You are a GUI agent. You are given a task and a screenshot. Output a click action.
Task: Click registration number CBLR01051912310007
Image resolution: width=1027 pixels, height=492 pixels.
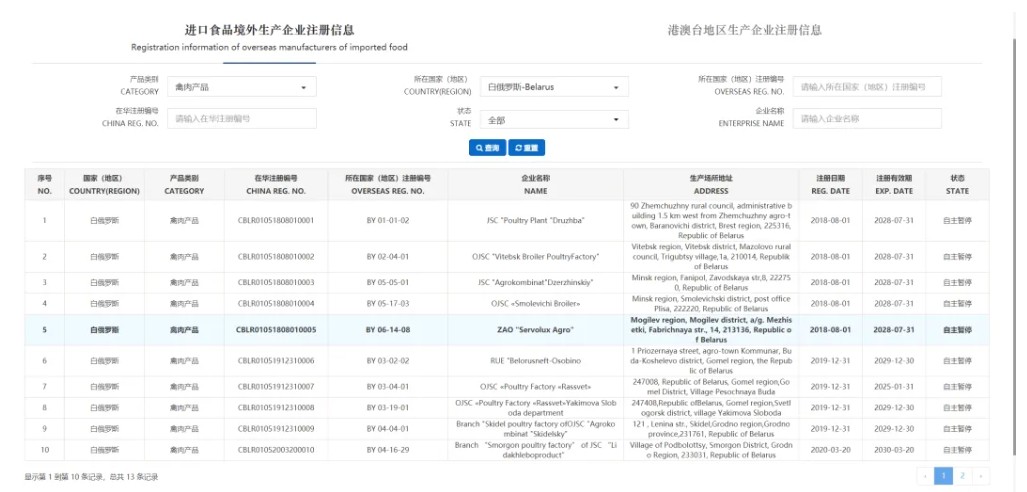click(276, 387)
